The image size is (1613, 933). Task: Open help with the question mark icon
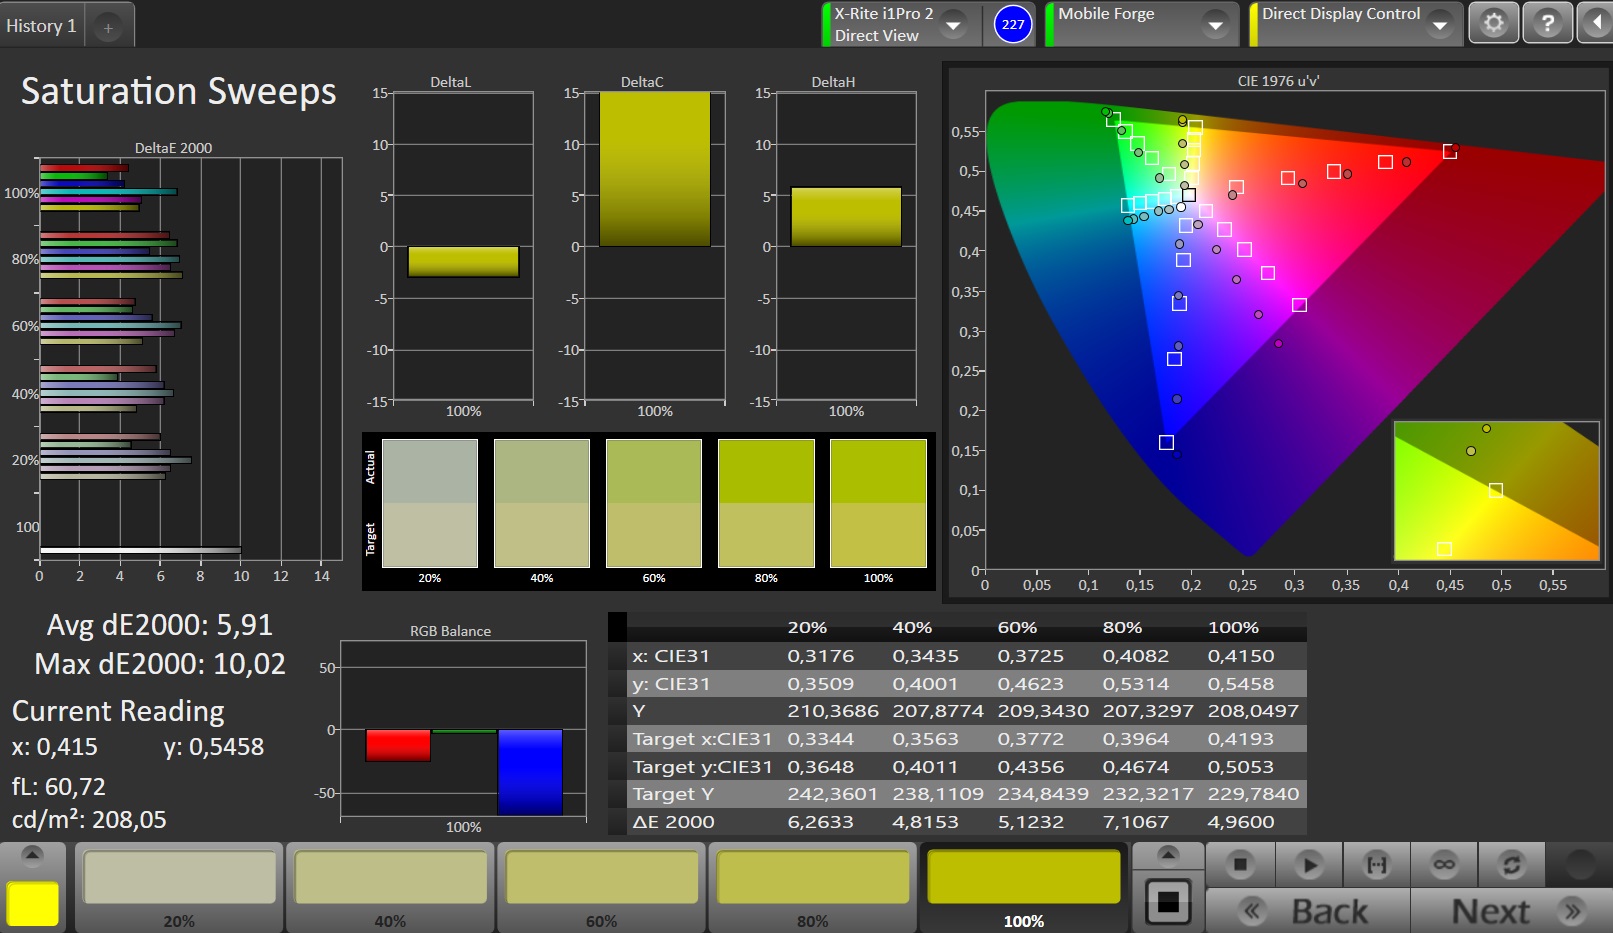click(x=1547, y=23)
